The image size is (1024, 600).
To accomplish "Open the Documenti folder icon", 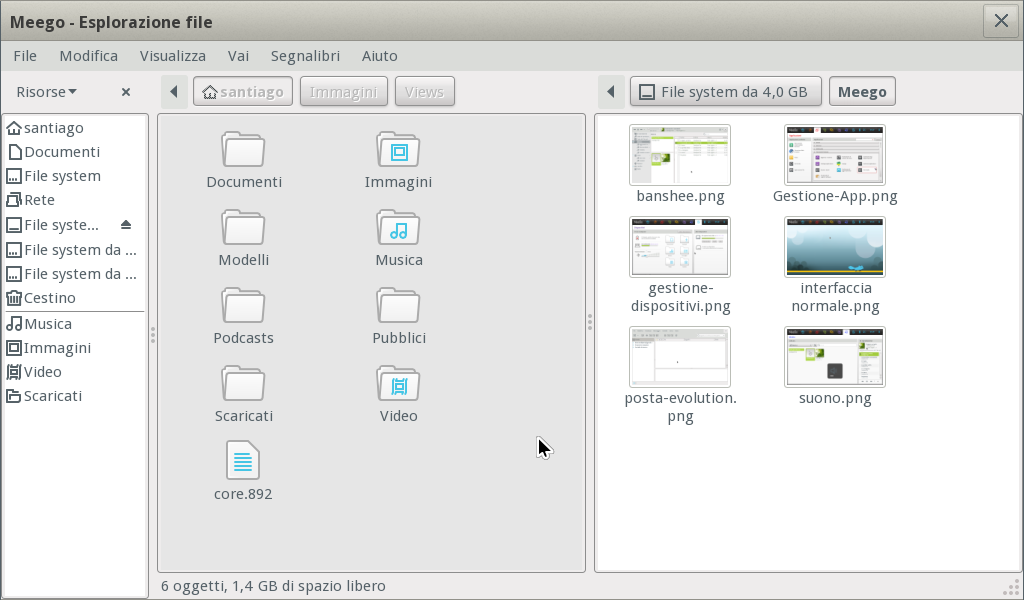I will (x=243, y=150).
